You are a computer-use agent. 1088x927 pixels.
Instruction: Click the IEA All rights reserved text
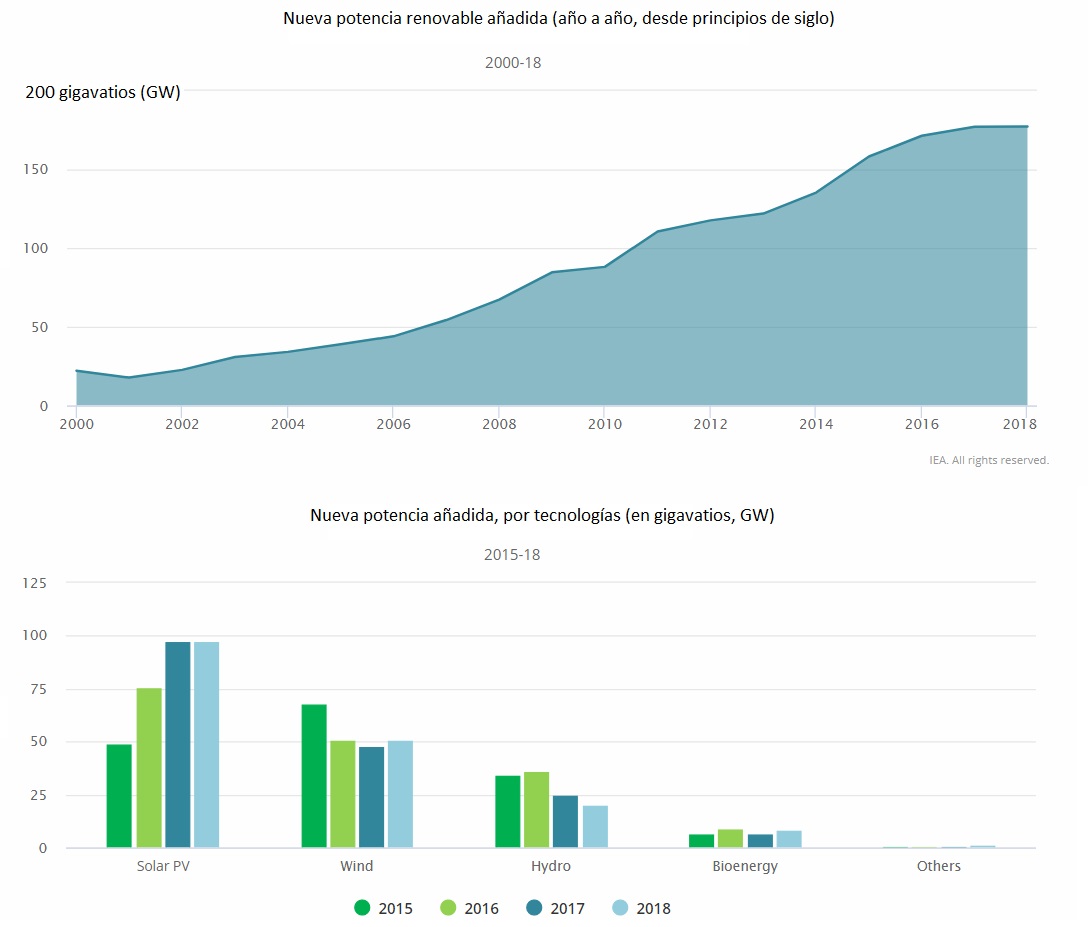click(x=988, y=460)
